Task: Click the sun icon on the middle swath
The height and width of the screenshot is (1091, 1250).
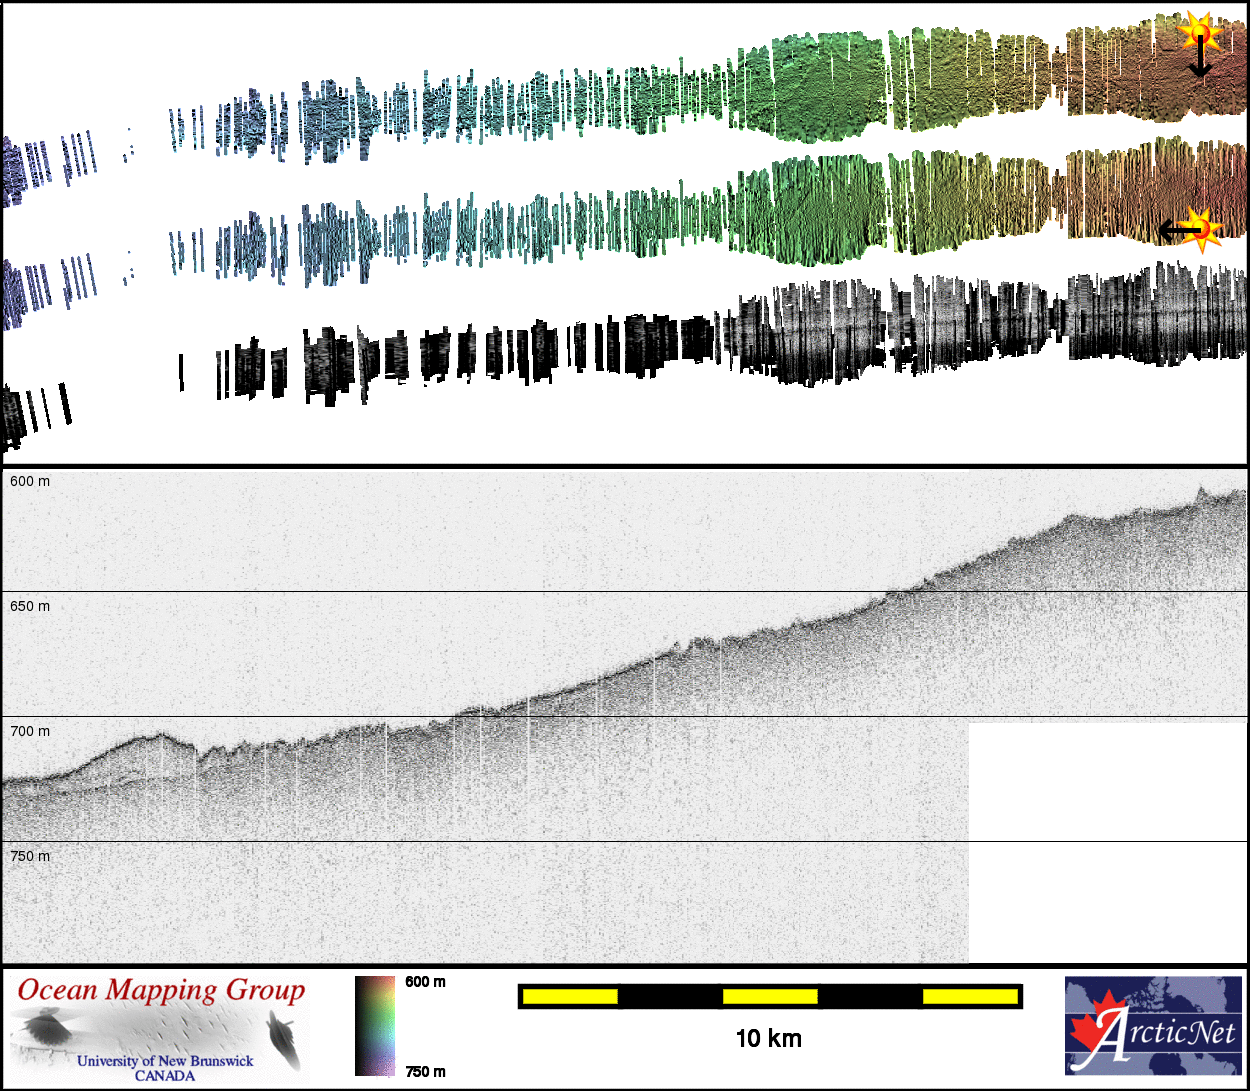Action: tap(1203, 229)
